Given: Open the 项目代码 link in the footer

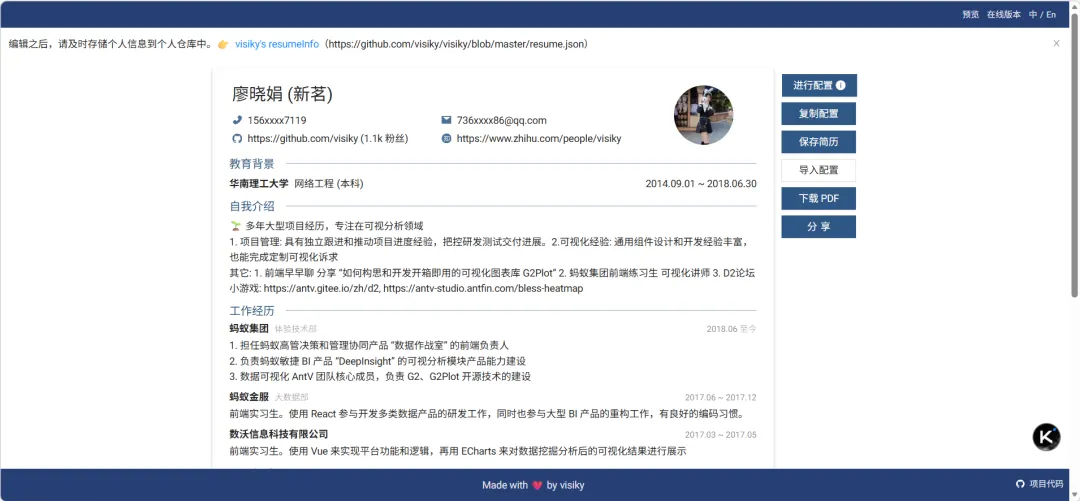Looking at the screenshot, I should point(1046,484).
